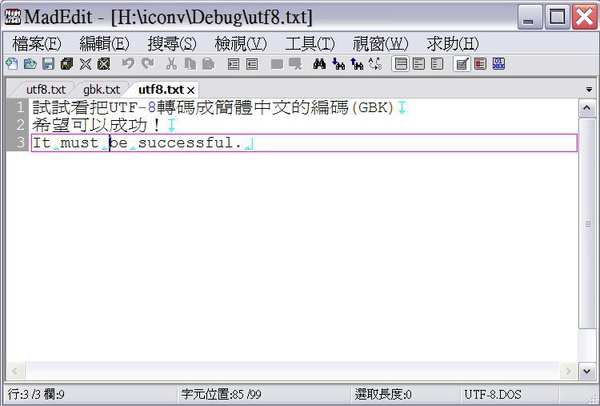Image resolution: width=600 pixels, height=406 pixels.
Task: Click the 字元位置:85 /99 status field
Action: click(221, 394)
